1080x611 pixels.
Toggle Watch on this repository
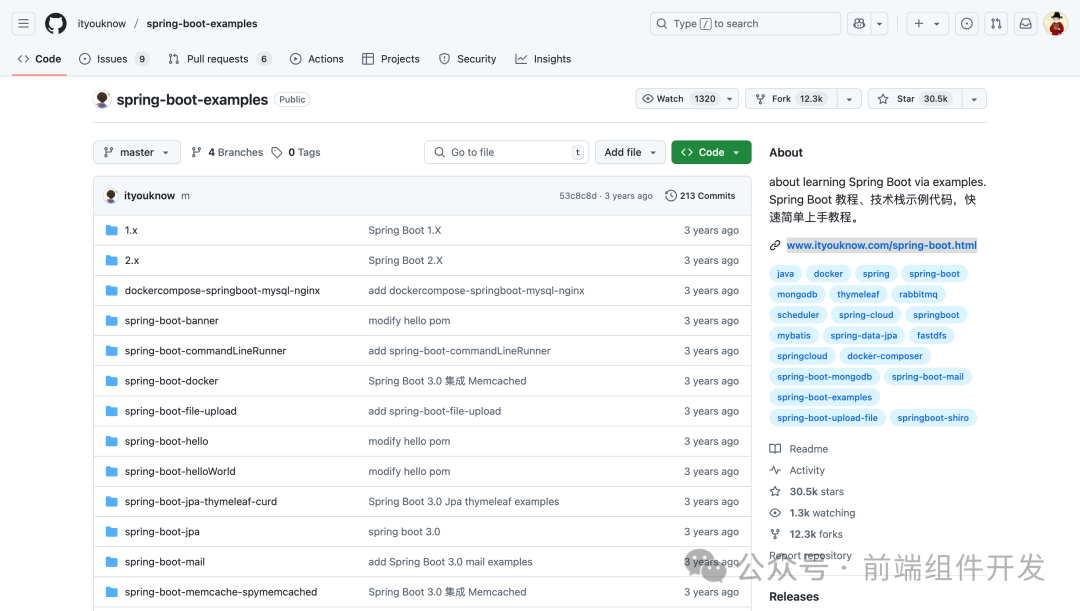click(x=679, y=99)
